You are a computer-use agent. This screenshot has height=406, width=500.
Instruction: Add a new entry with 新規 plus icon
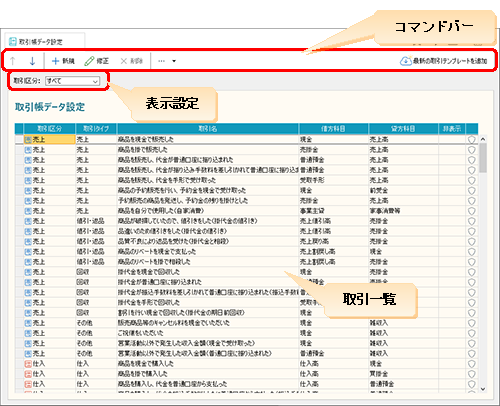pyautogui.click(x=63, y=61)
